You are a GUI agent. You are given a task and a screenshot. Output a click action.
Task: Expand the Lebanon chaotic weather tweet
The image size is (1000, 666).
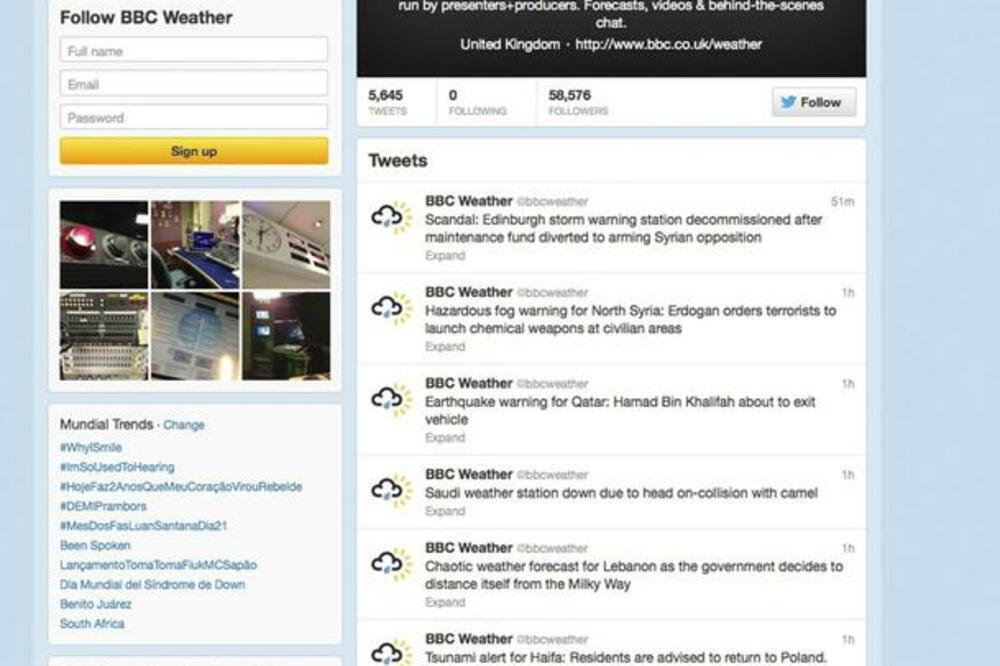click(x=445, y=603)
